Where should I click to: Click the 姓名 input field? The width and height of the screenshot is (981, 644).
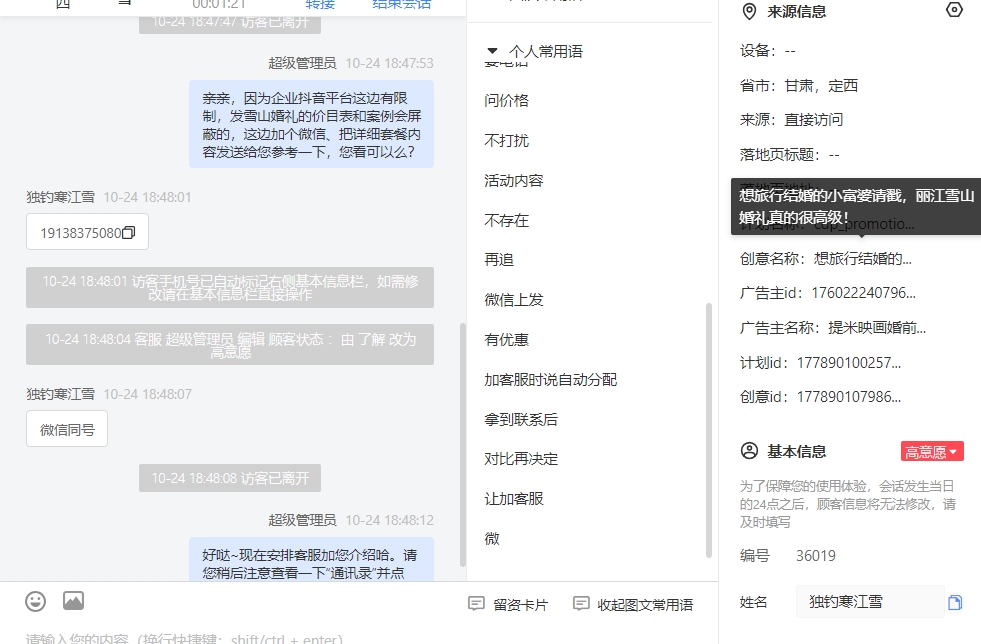[x=870, y=602]
